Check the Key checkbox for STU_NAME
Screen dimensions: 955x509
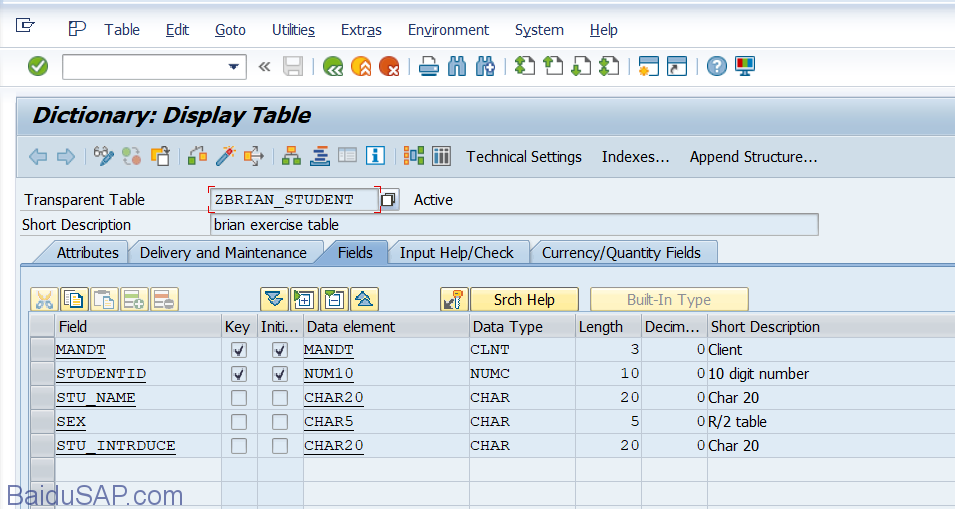tap(239, 398)
